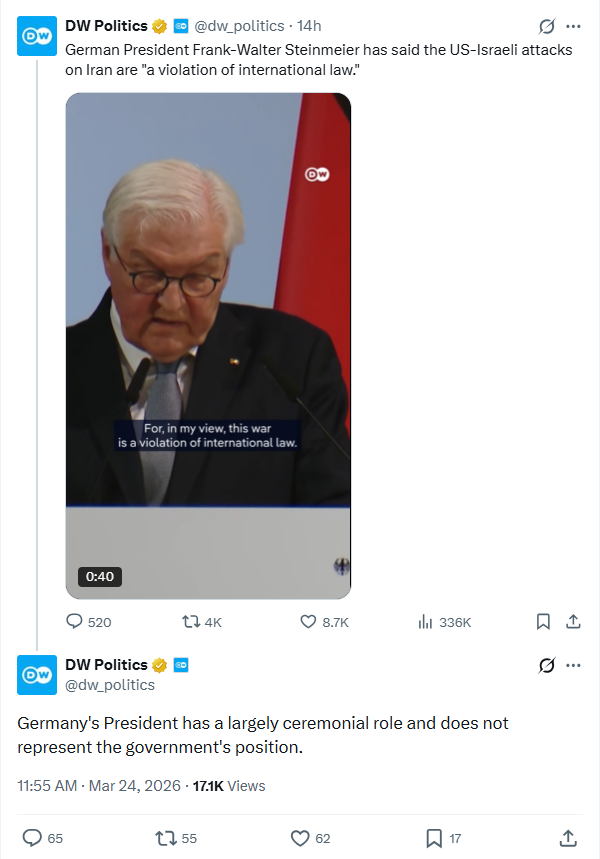Screen dimensions: 600x859
Task: Share the second tweet via share icon
Action: pyautogui.click(x=568, y=838)
